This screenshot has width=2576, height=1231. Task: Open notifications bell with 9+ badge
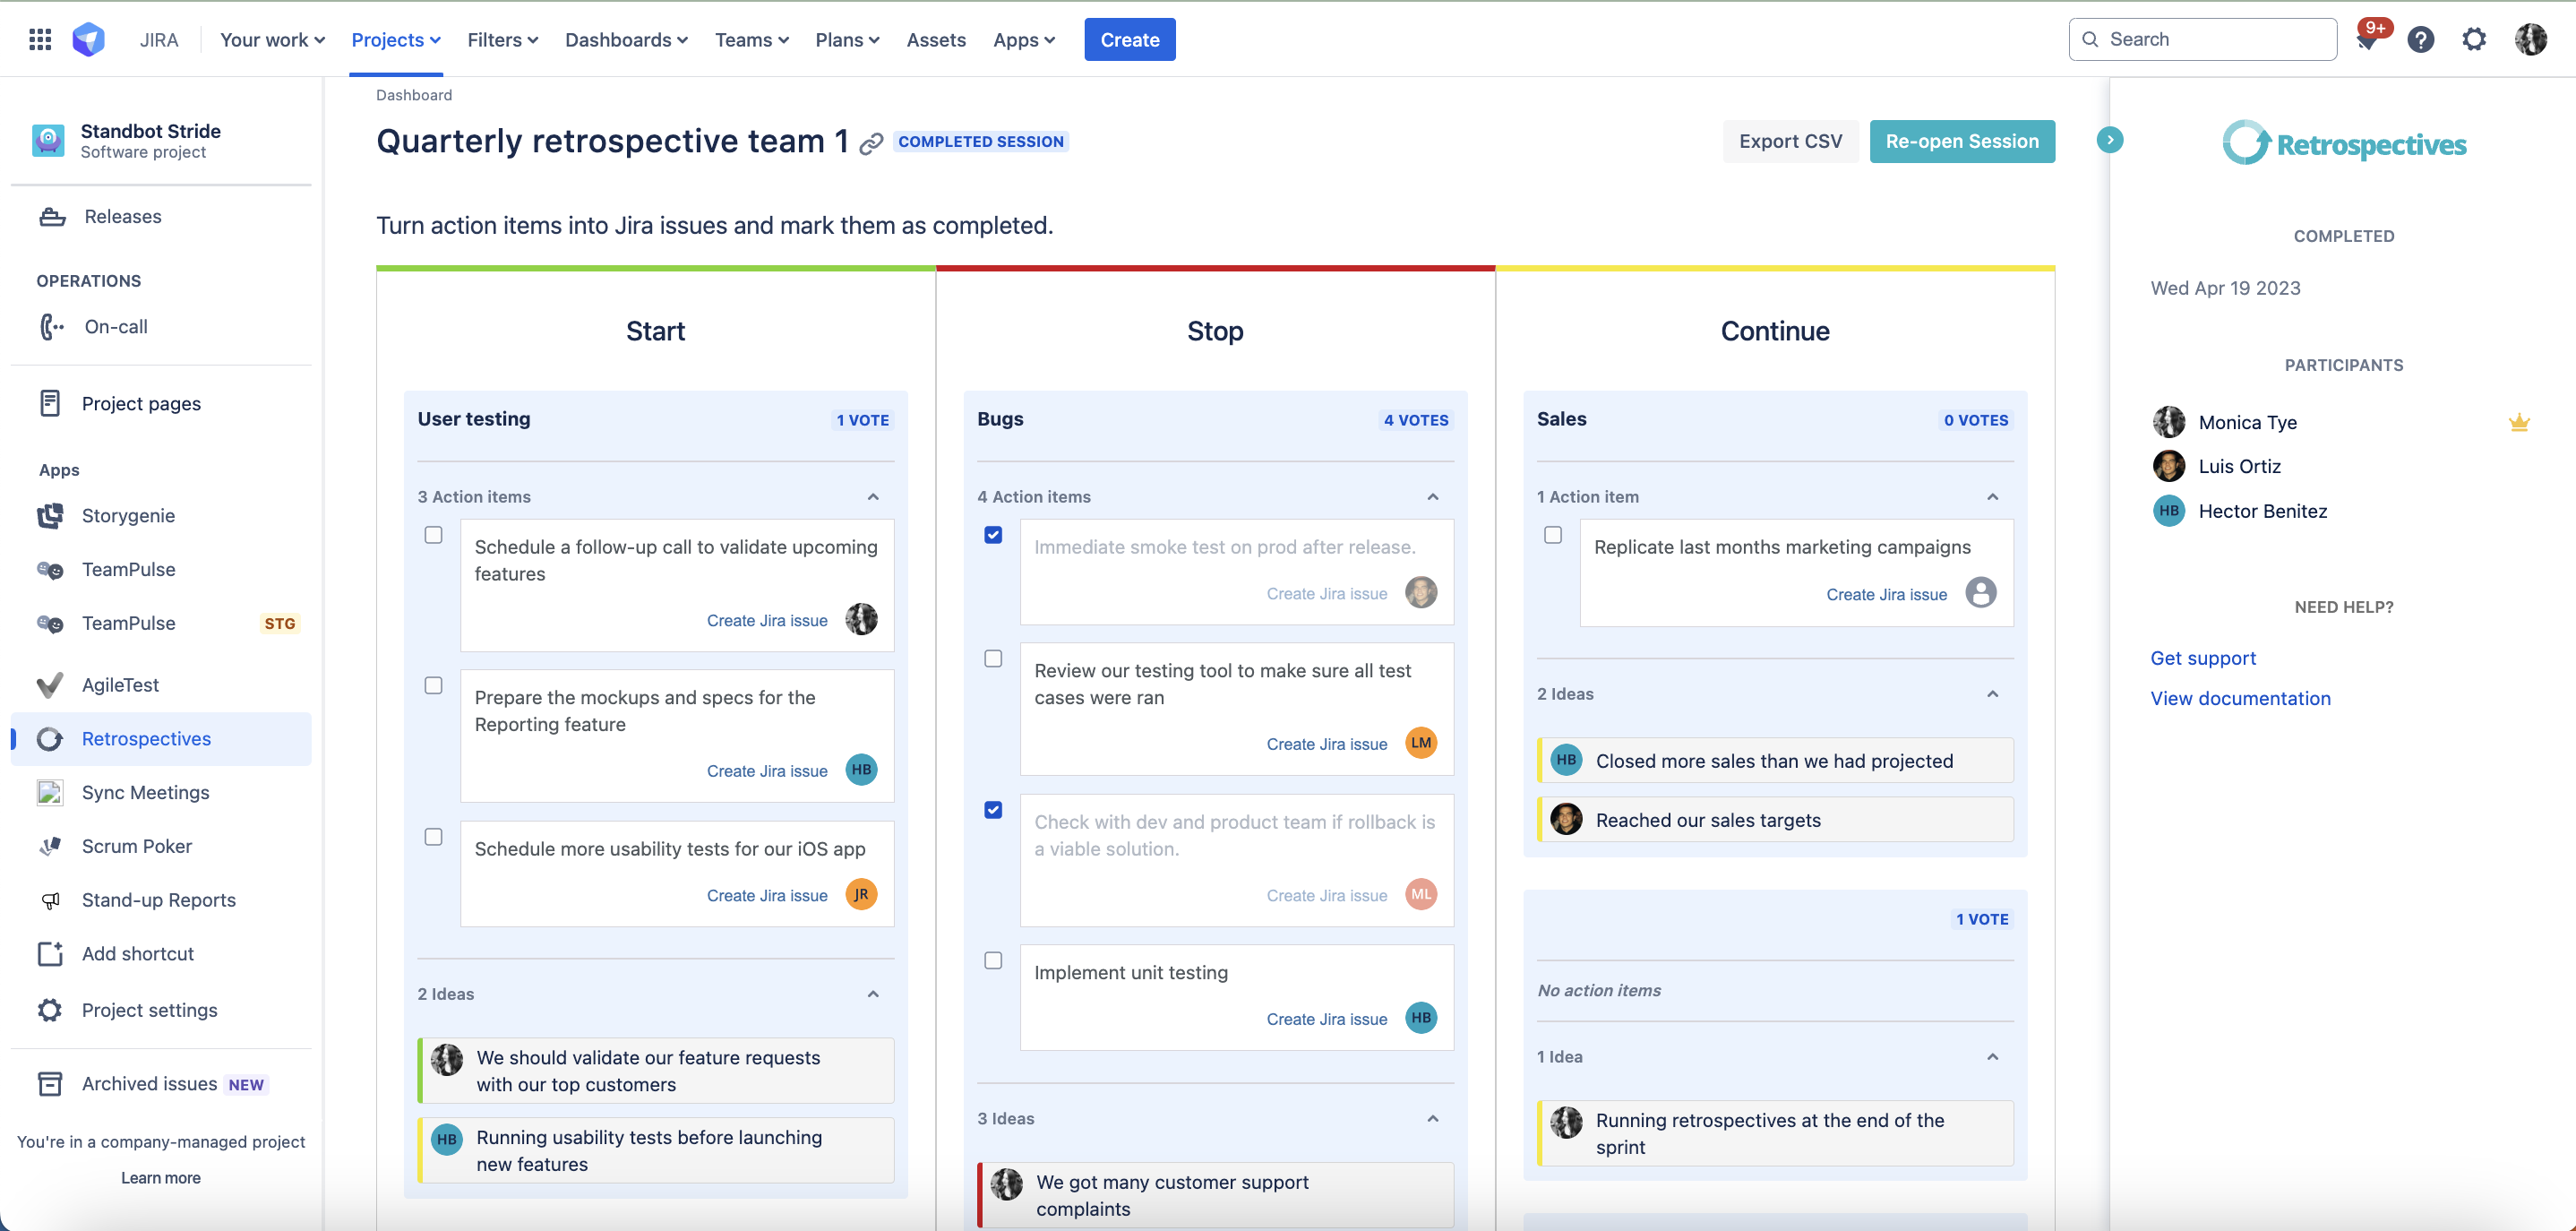tap(2367, 39)
